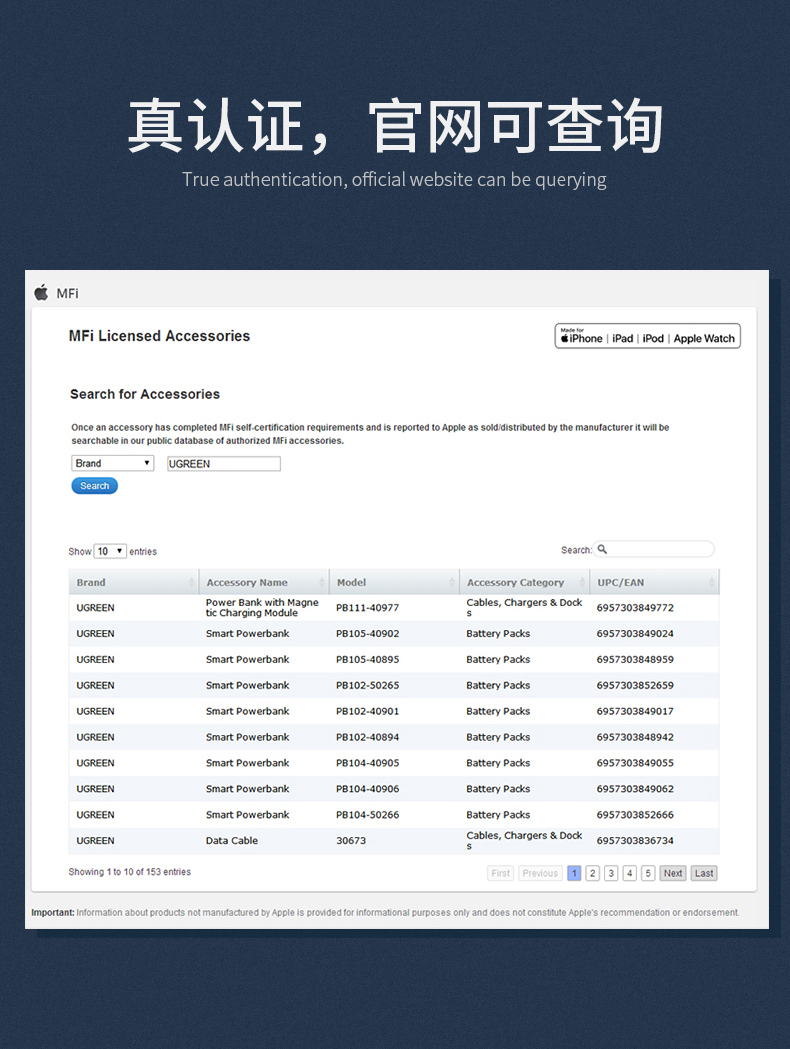The image size is (790, 1049).
Task: Sort table by Accessory Name column
Action: 264,582
